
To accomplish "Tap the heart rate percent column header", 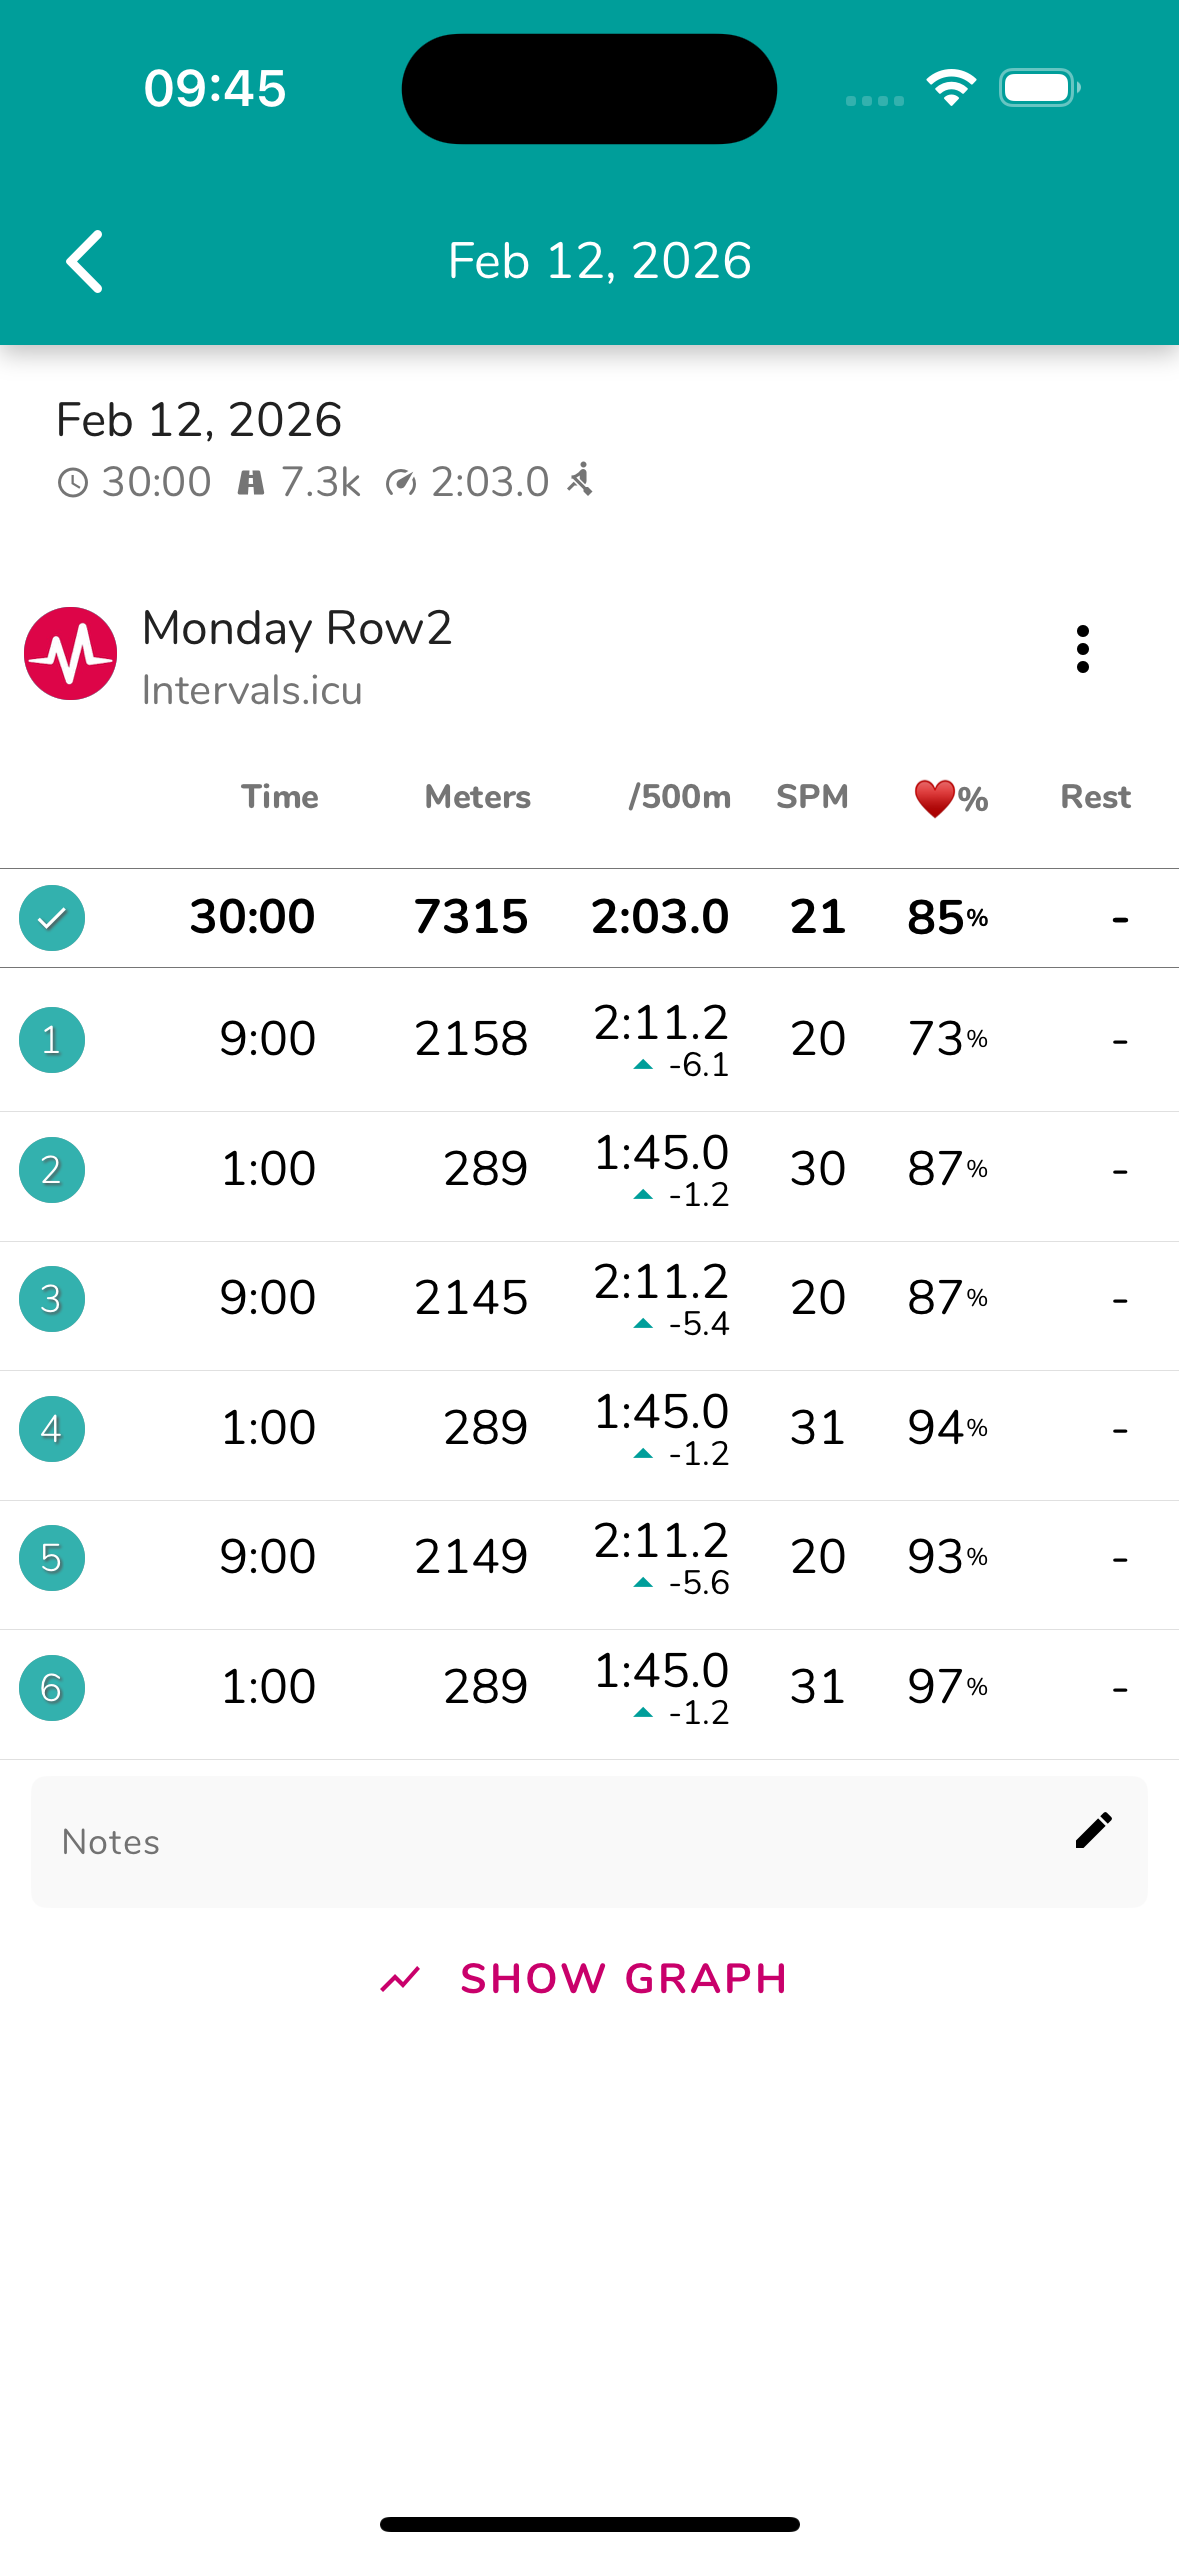I will 950,798.
